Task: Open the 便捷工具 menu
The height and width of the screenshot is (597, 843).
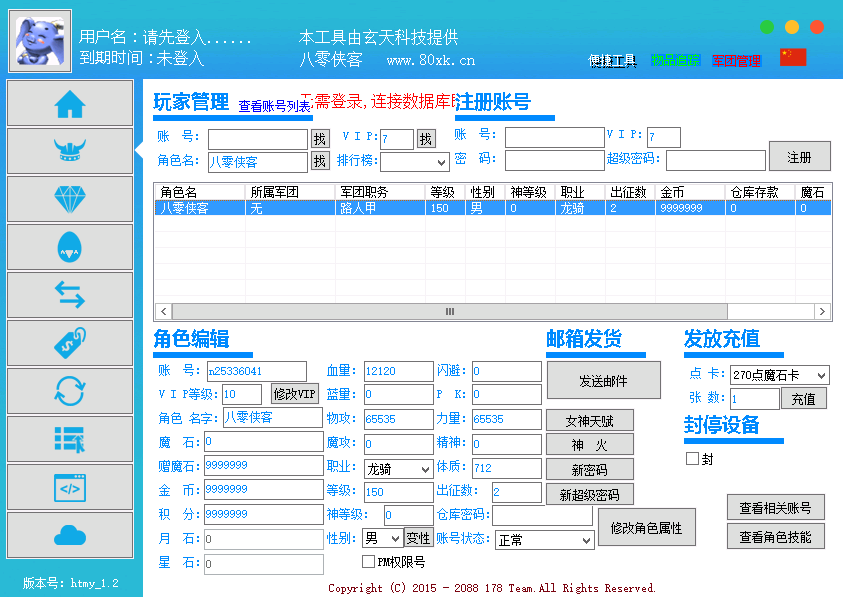Action: tap(614, 61)
